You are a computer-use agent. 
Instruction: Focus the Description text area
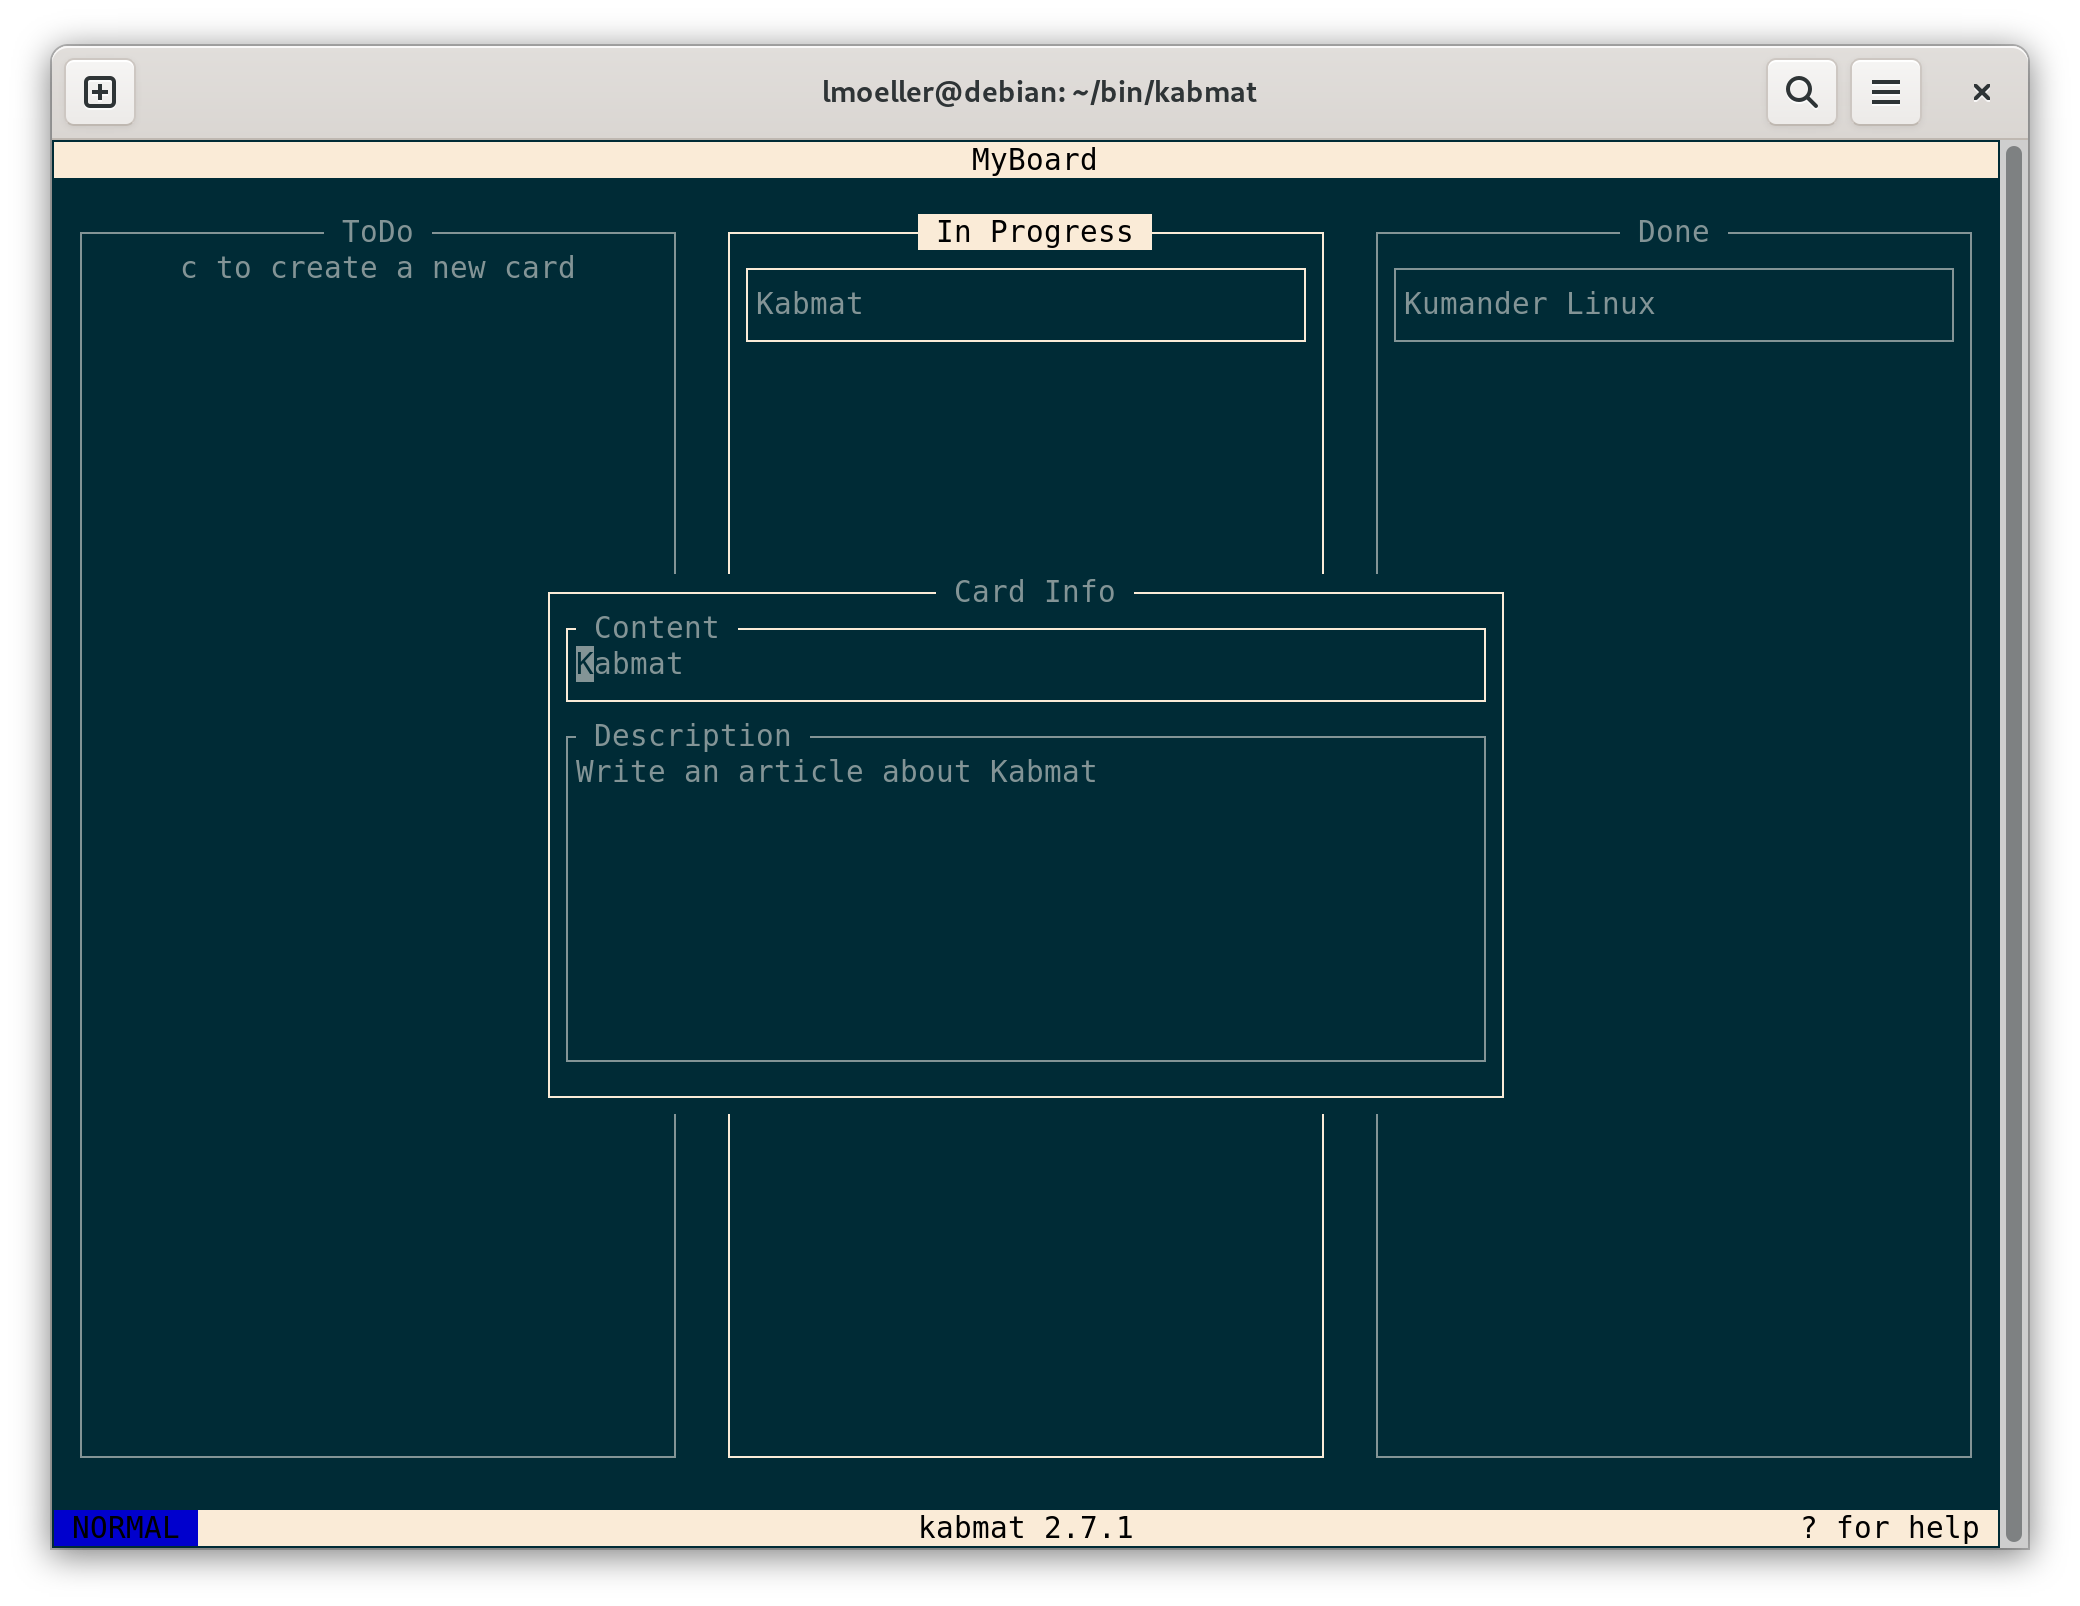1025,899
